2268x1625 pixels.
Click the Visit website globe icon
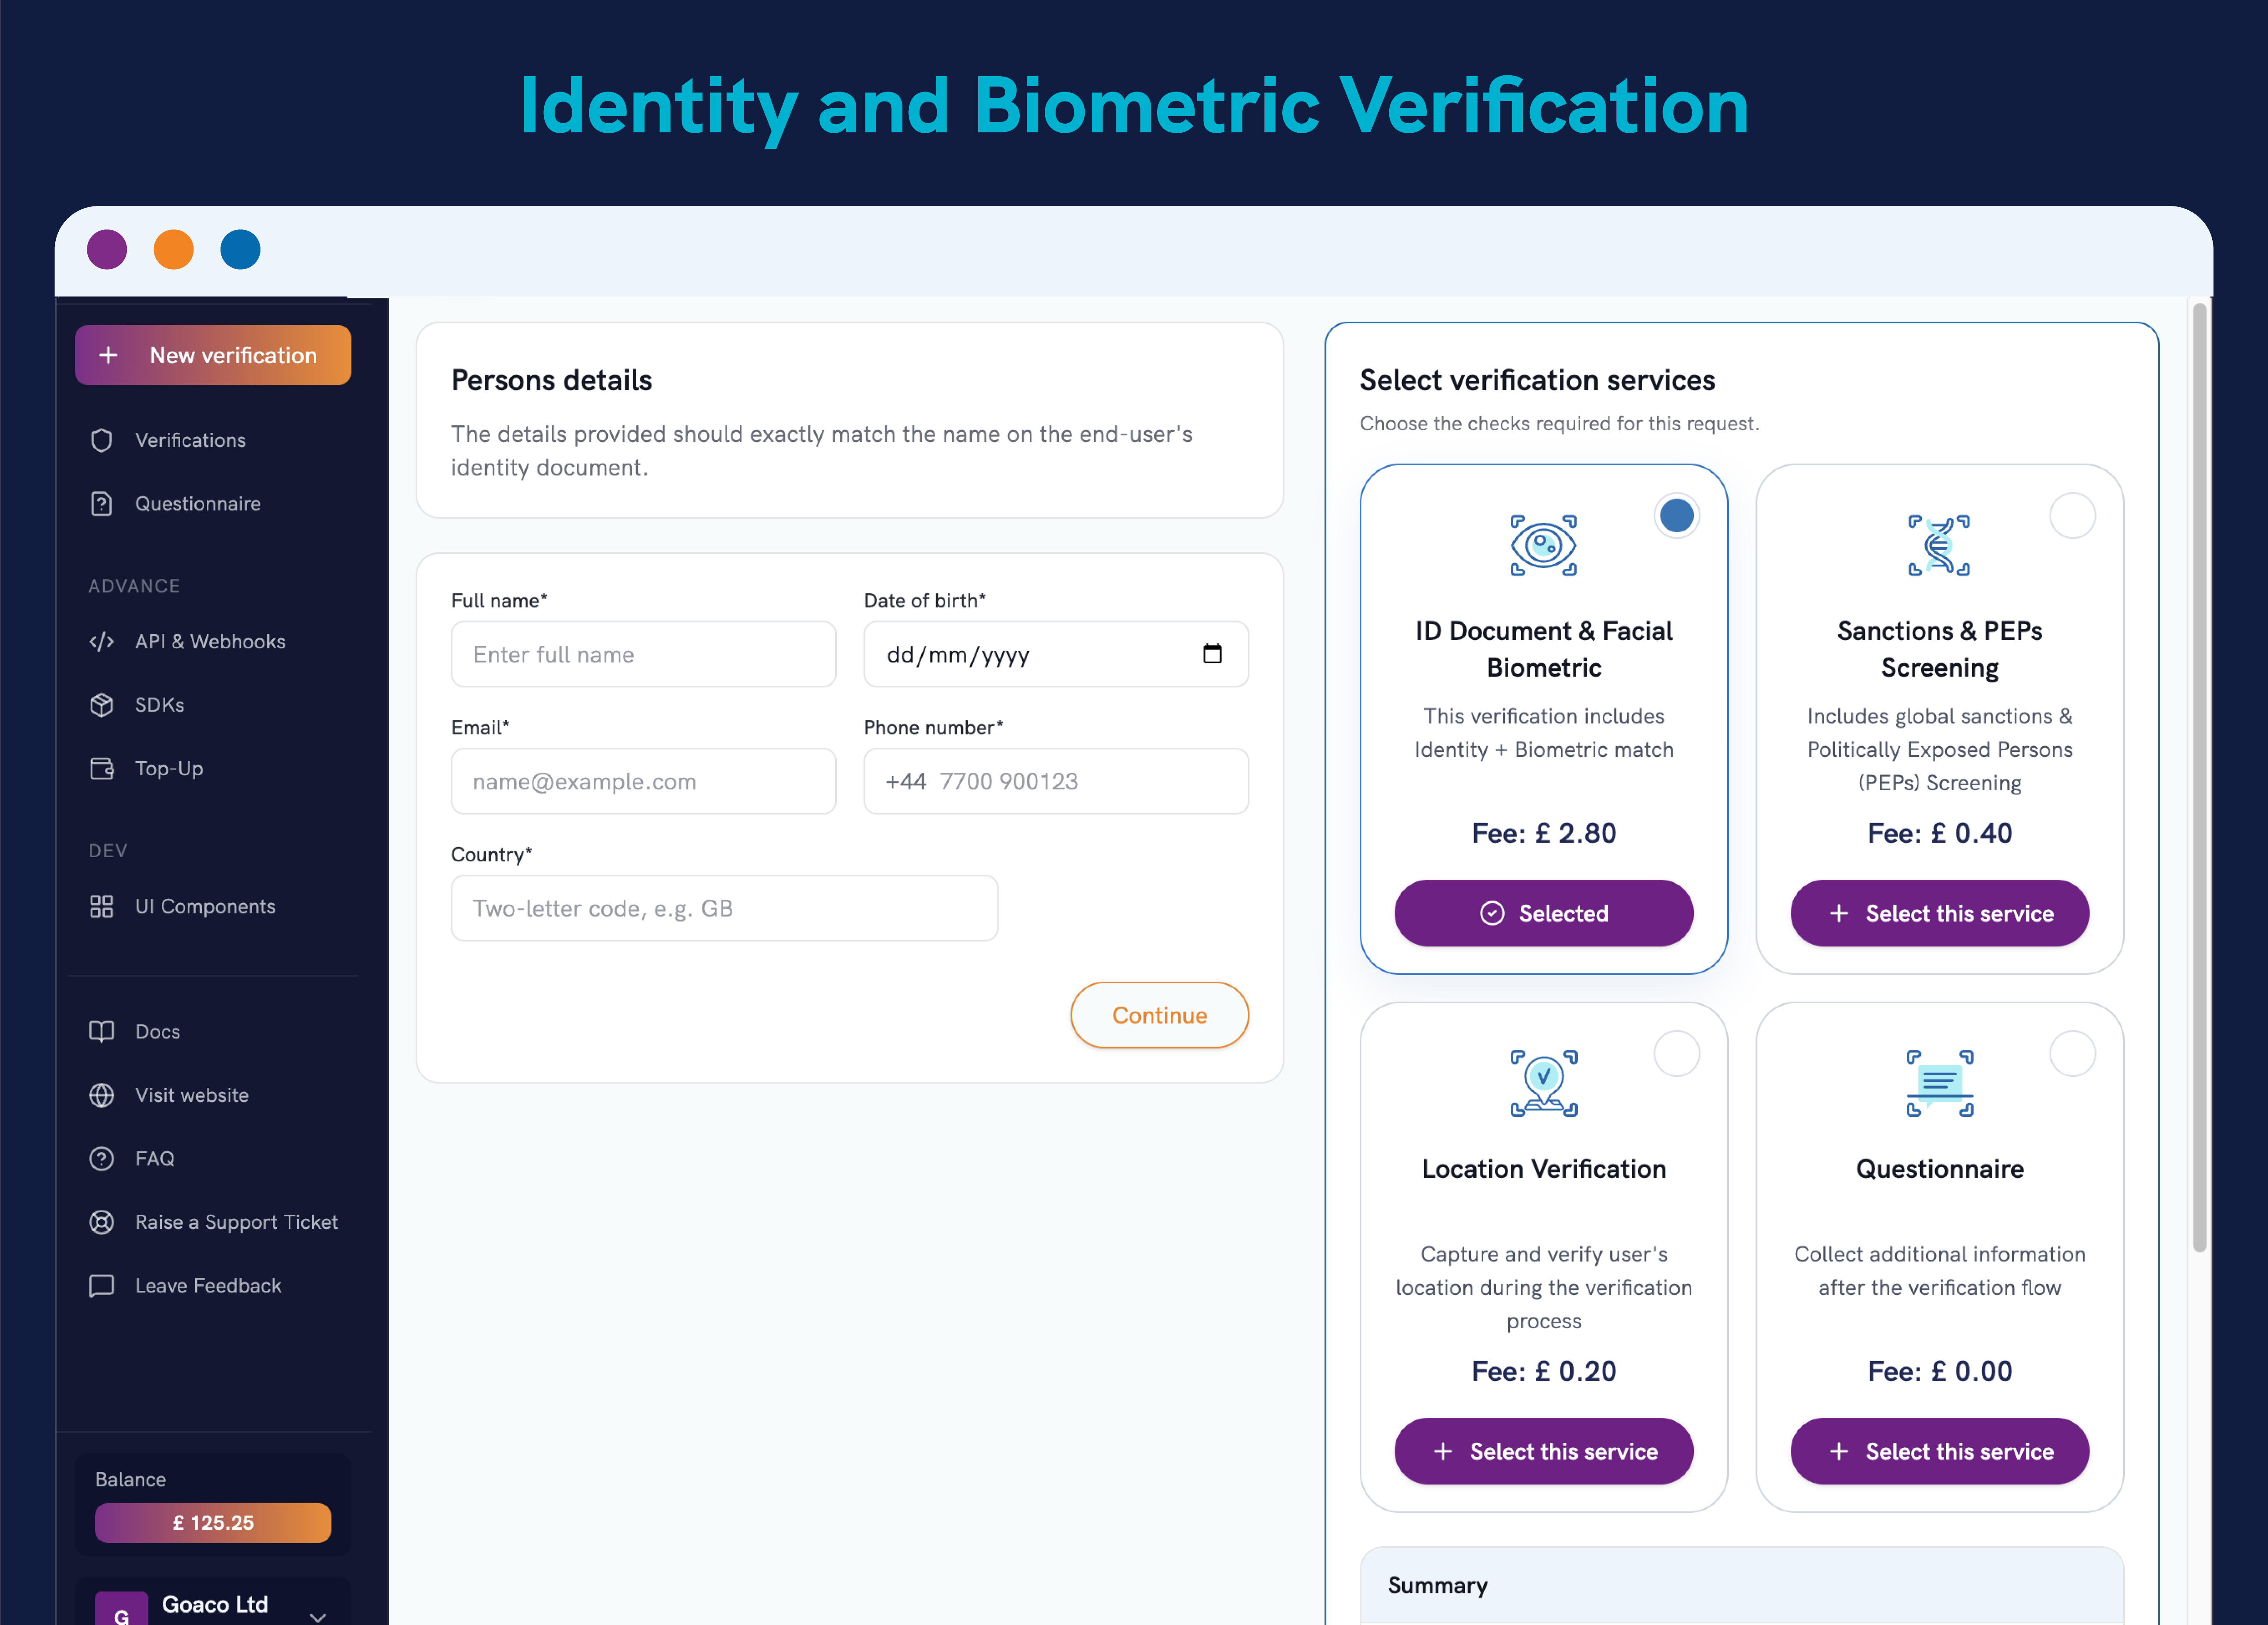tap(102, 1095)
